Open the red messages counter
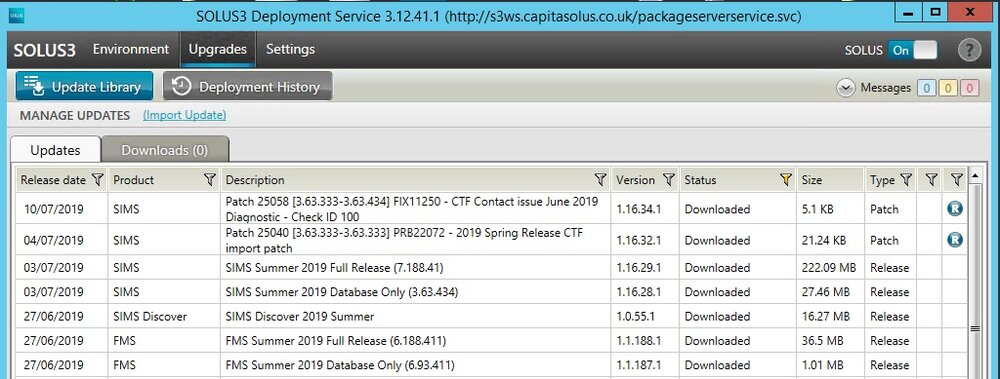This screenshot has width=1000, height=379. tap(969, 88)
